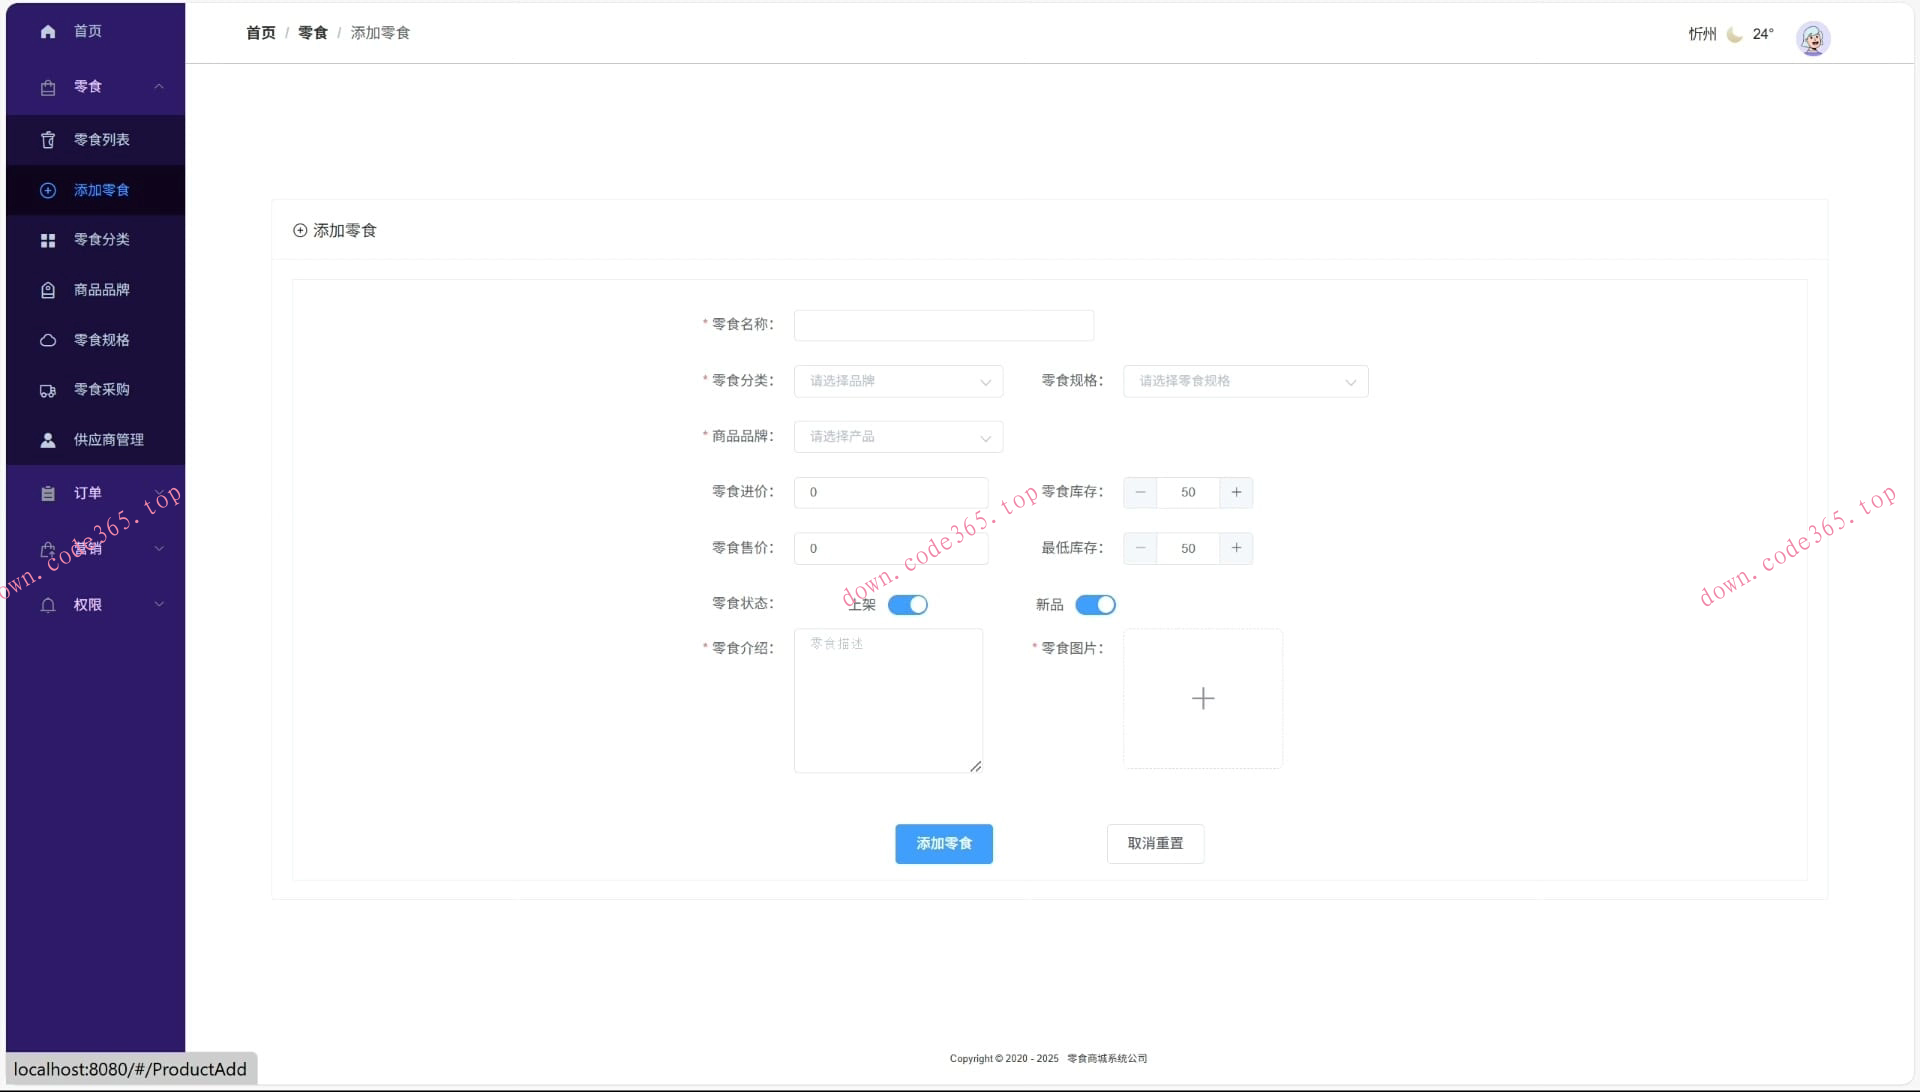This screenshot has width=1920, height=1092.
Task: Click the home icon in sidebar
Action: [47, 31]
